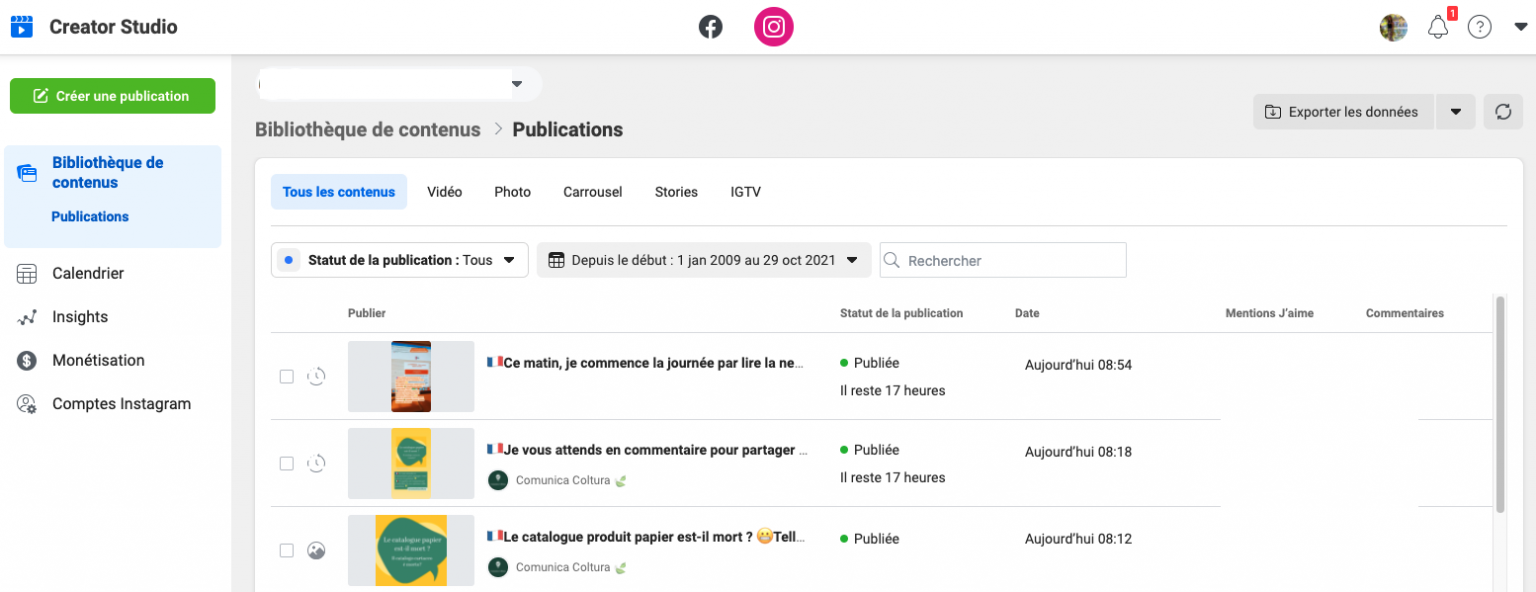Go to Monétisation in the sidebar
The width and height of the screenshot is (1536, 592).
click(x=98, y=360)
